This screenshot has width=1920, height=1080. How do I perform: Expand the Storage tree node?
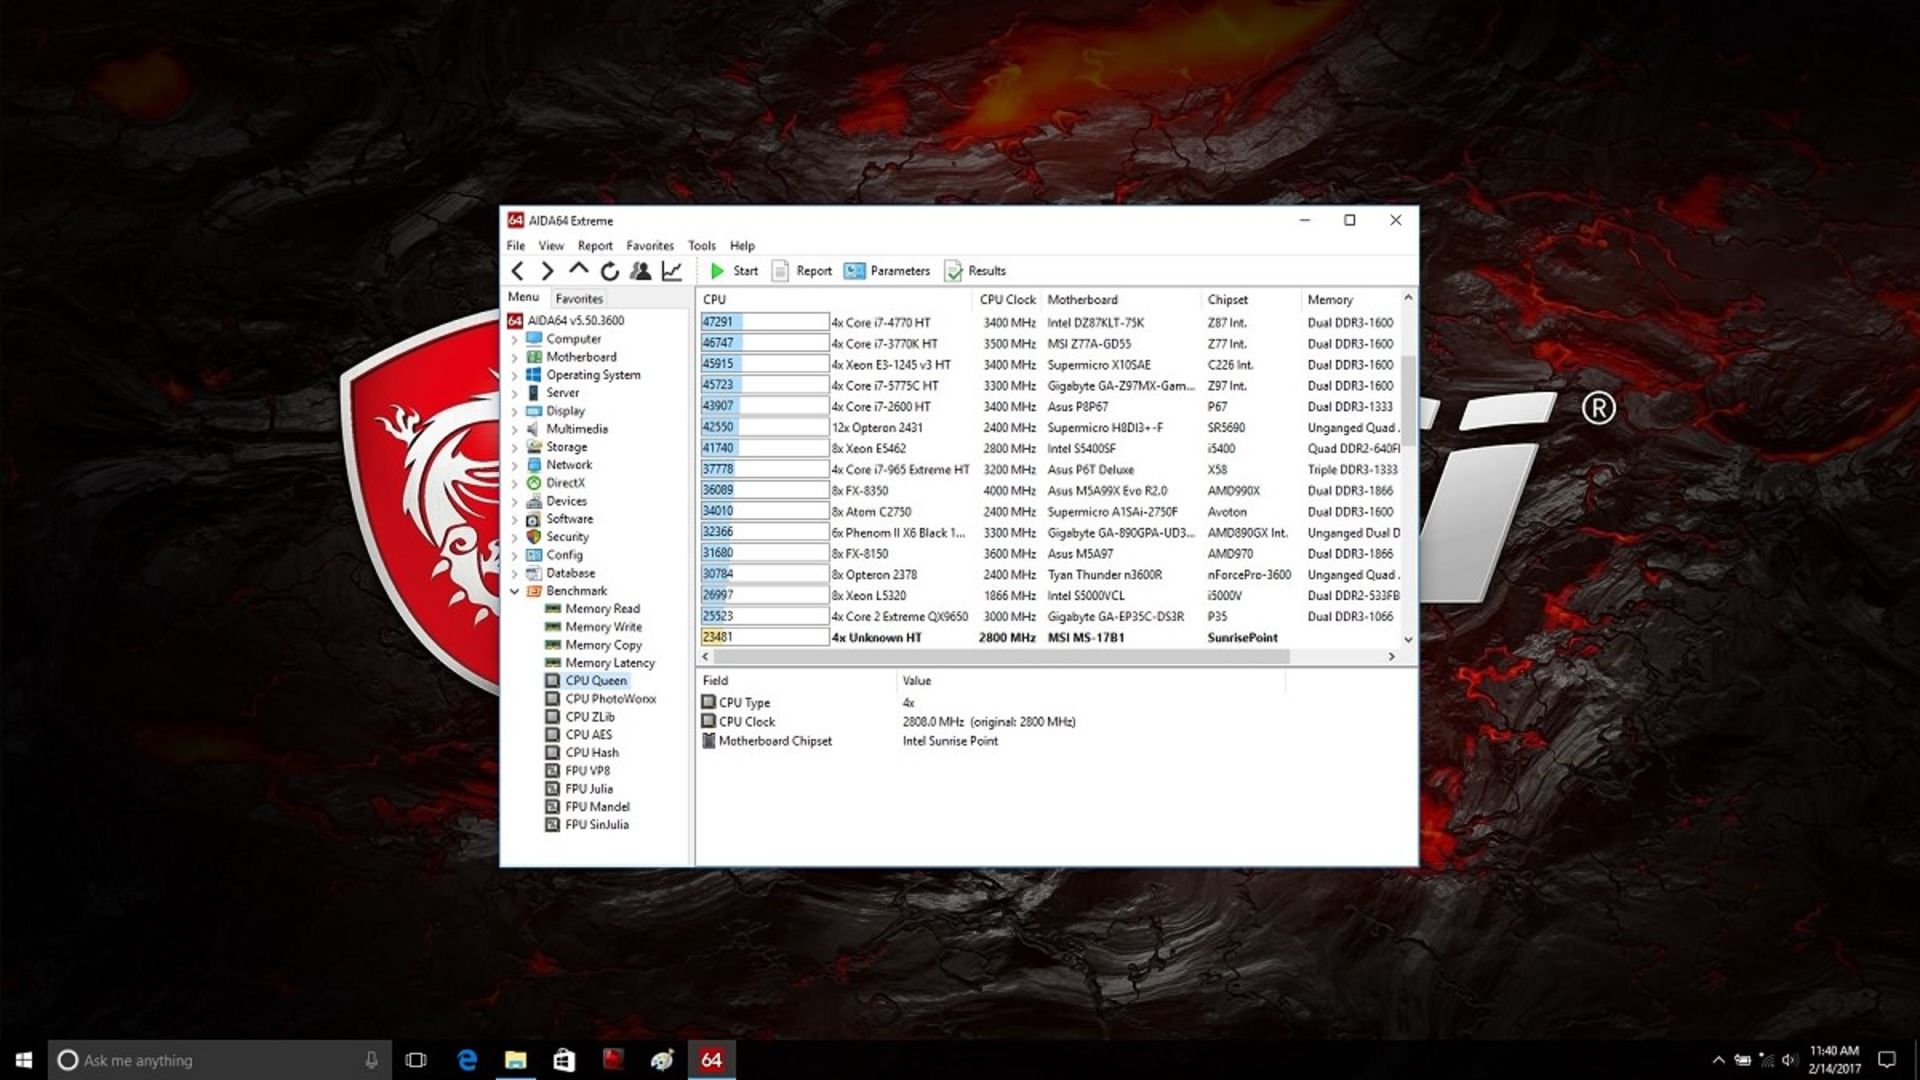coord(514,448)
